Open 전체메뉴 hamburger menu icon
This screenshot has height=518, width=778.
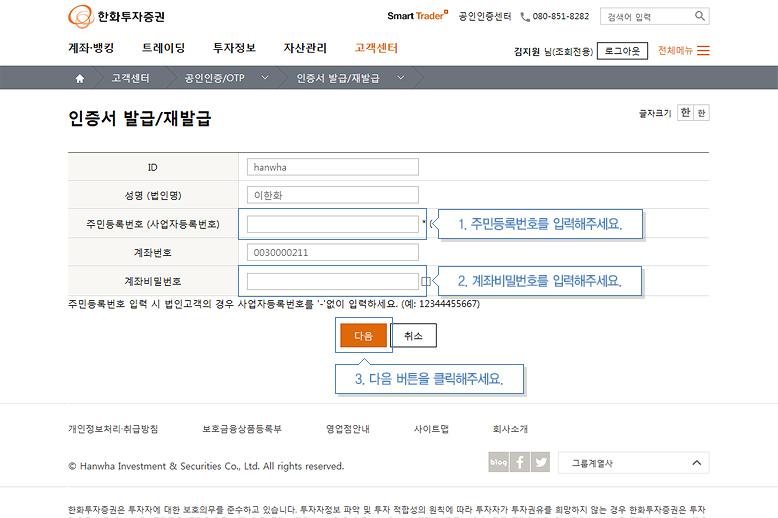(703, 51)
